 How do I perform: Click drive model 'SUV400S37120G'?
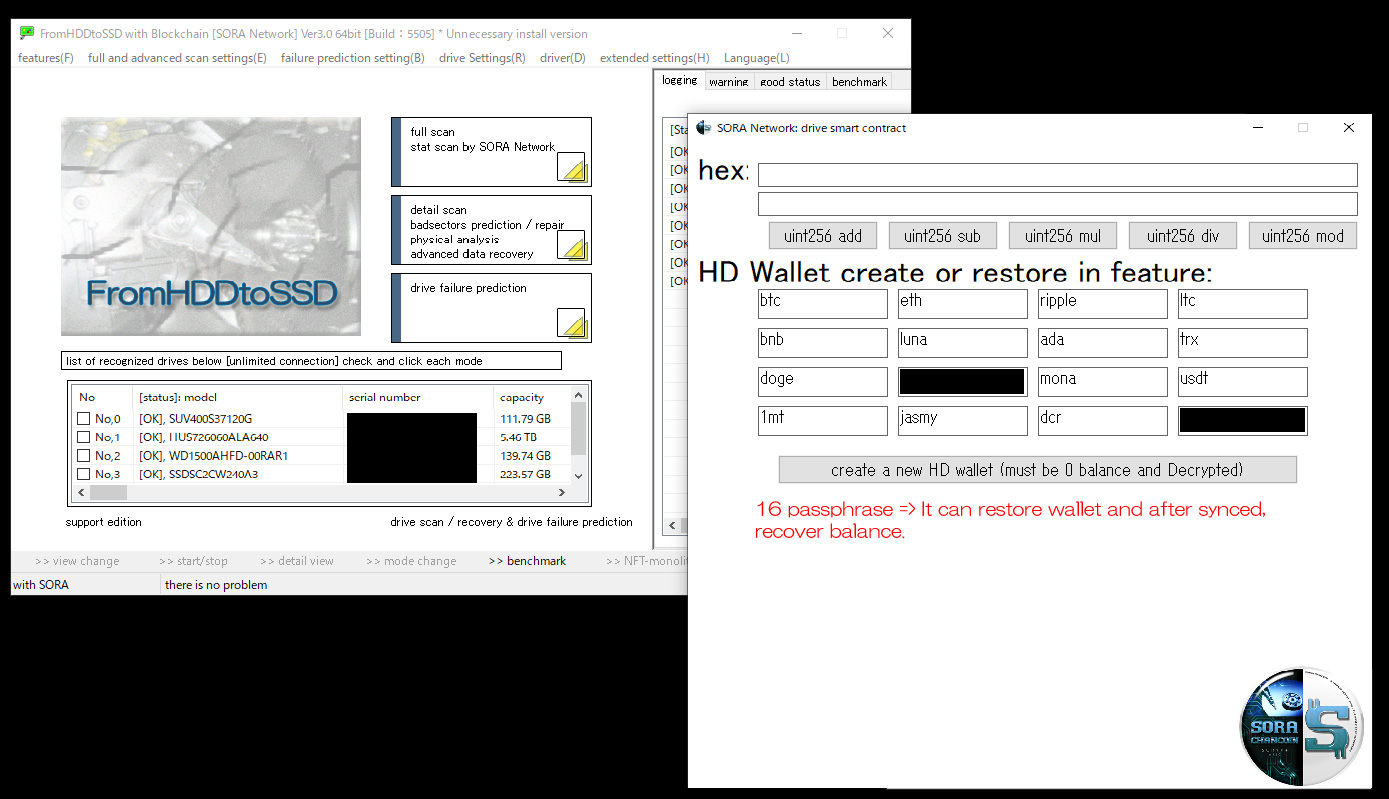[x=211, y=419]
